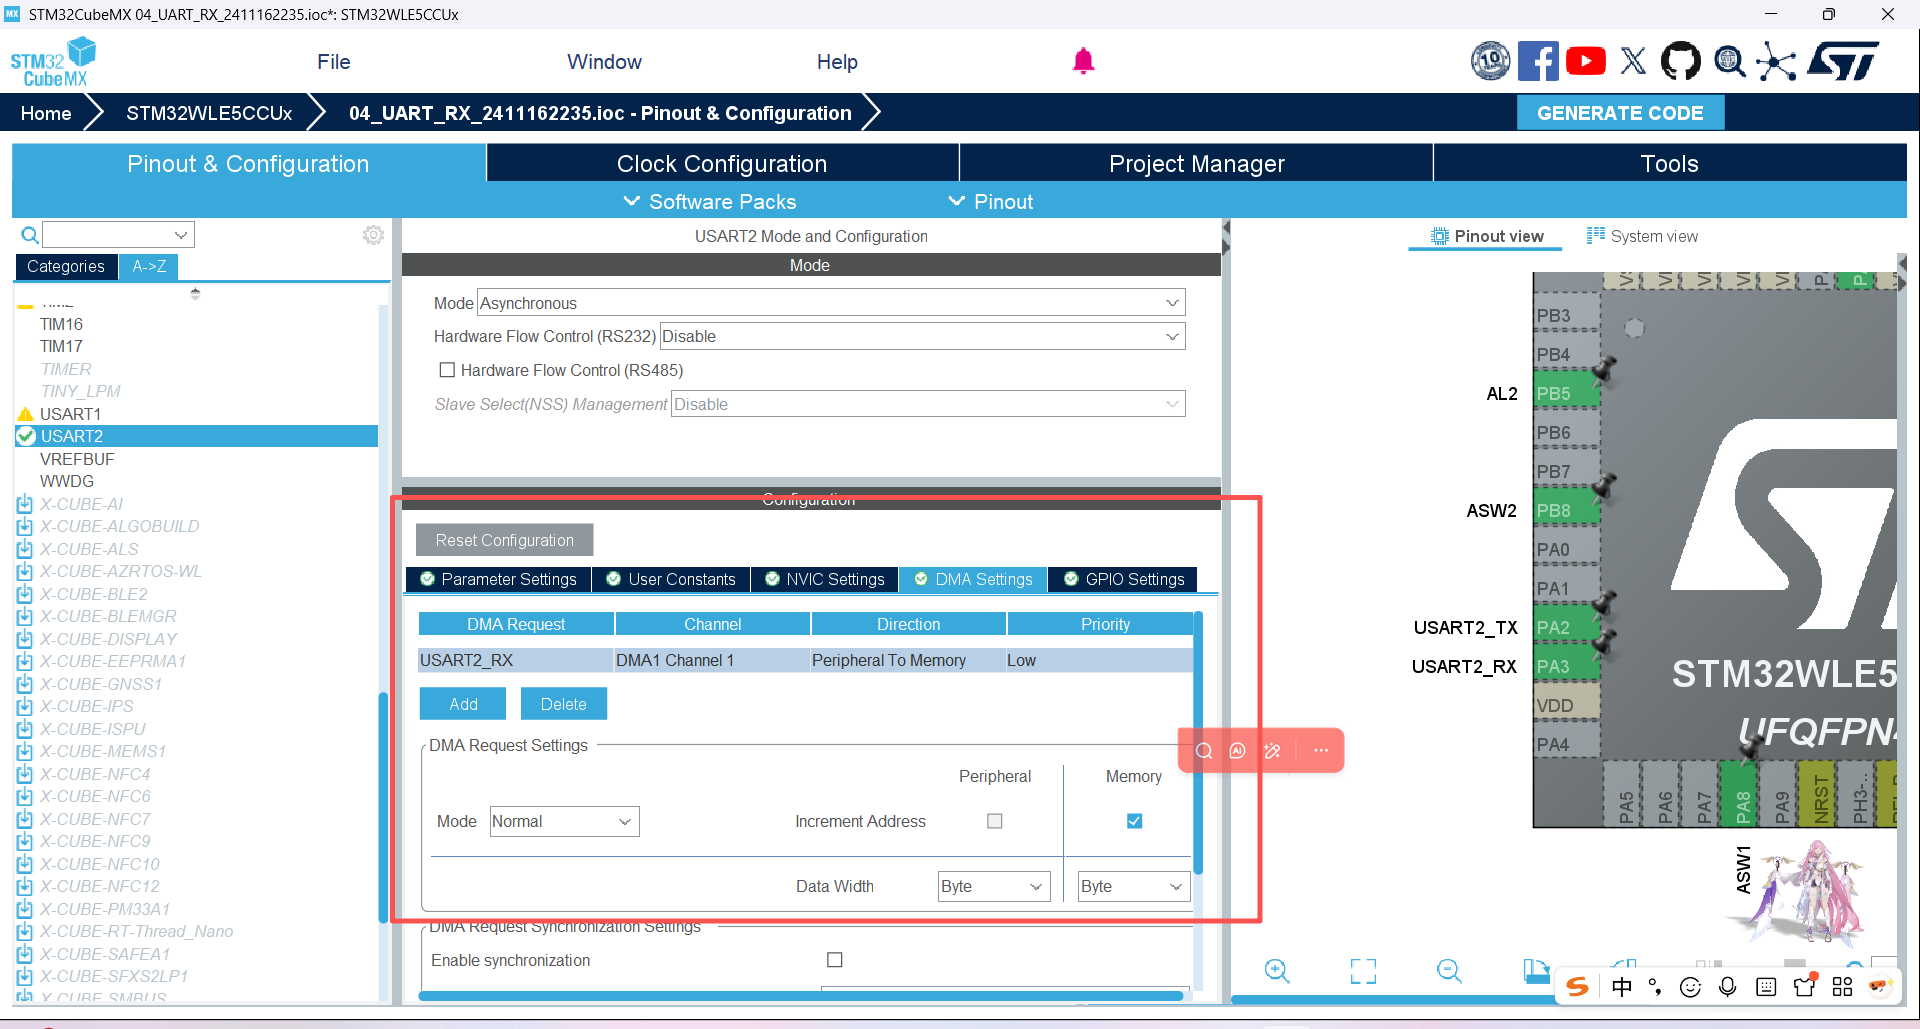This screenshot has height=1029, width=1920.
Task: Click the download icon next to X-CUBE-BLE2
Action: [25, 594]
